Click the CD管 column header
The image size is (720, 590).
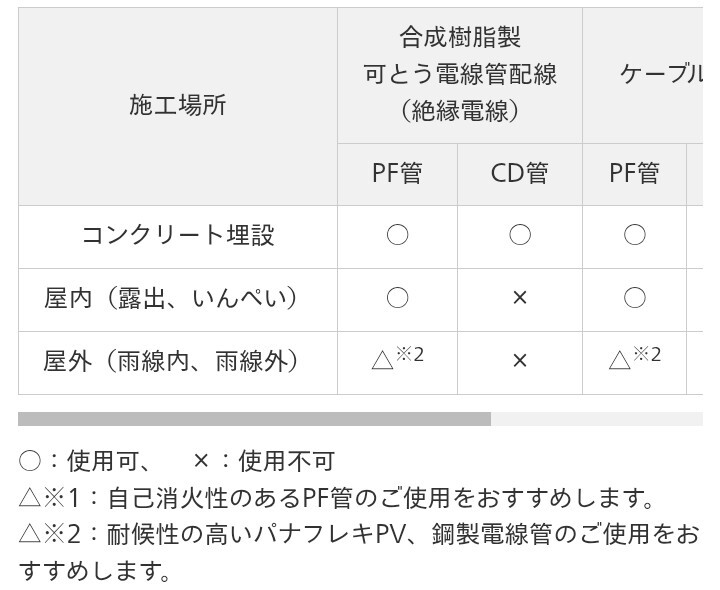(x=519, y=174)
